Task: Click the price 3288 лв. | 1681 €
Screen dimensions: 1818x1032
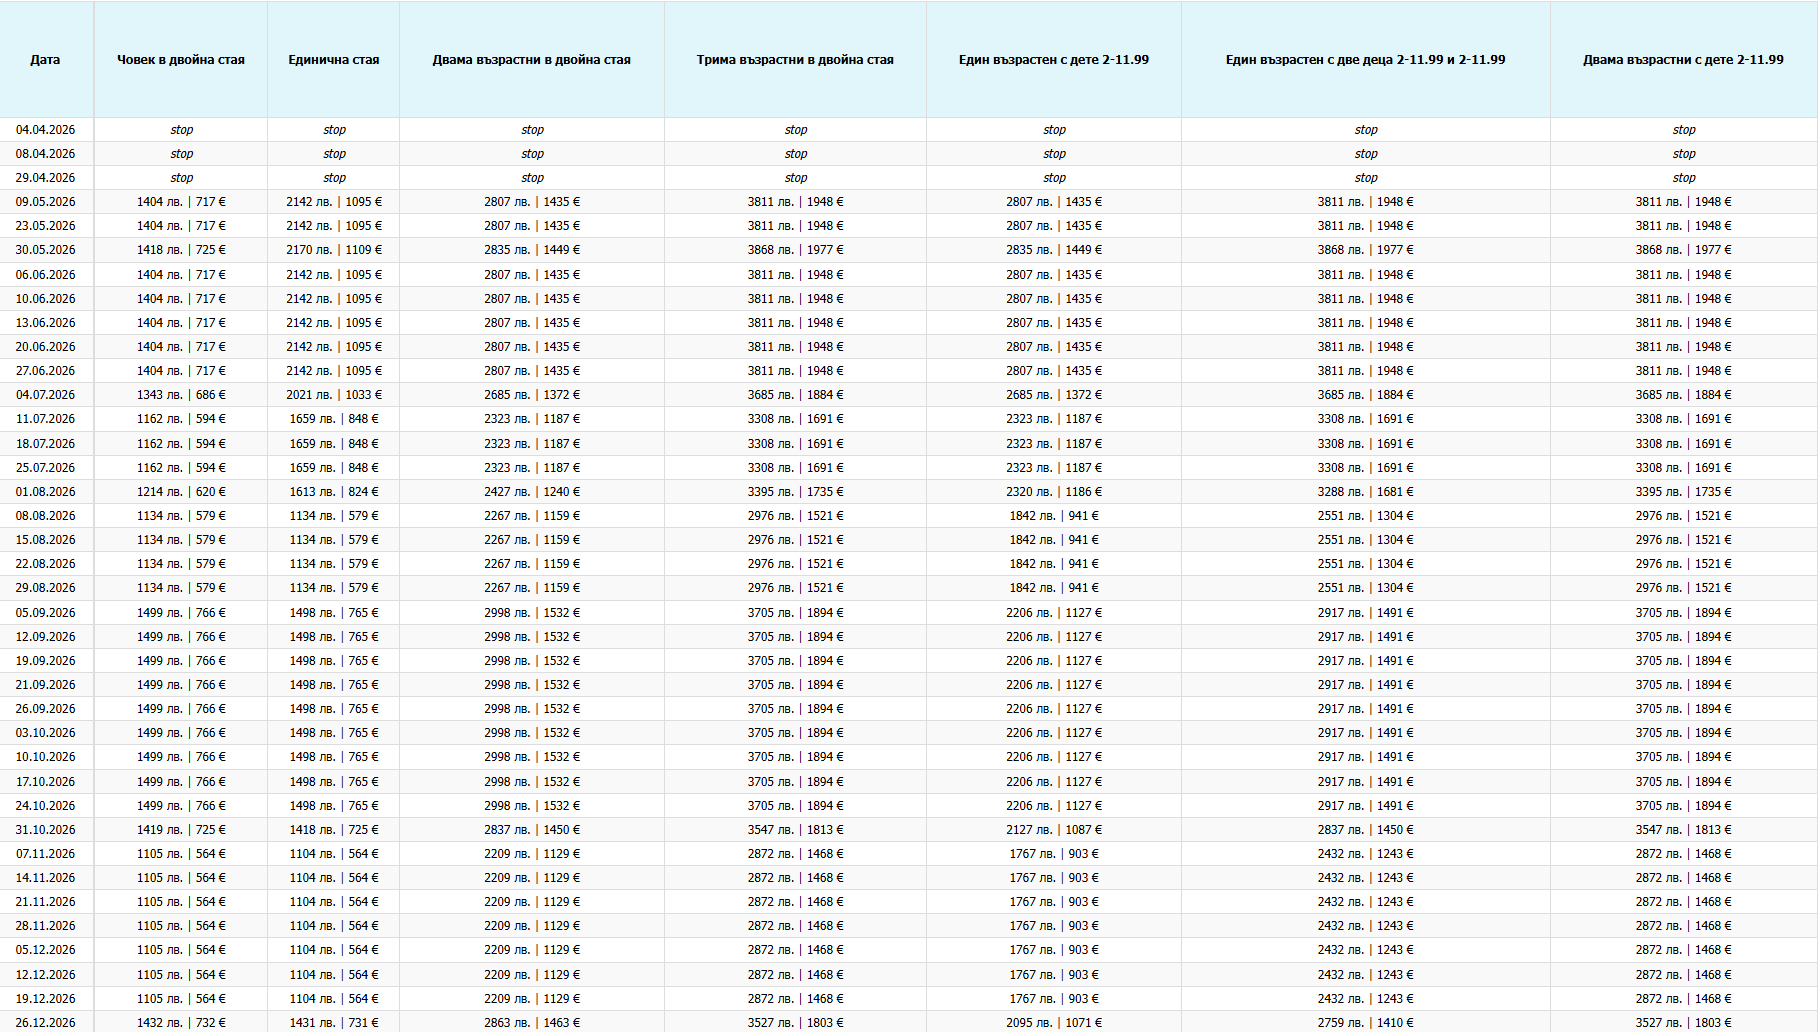Action: (1365, 492)
